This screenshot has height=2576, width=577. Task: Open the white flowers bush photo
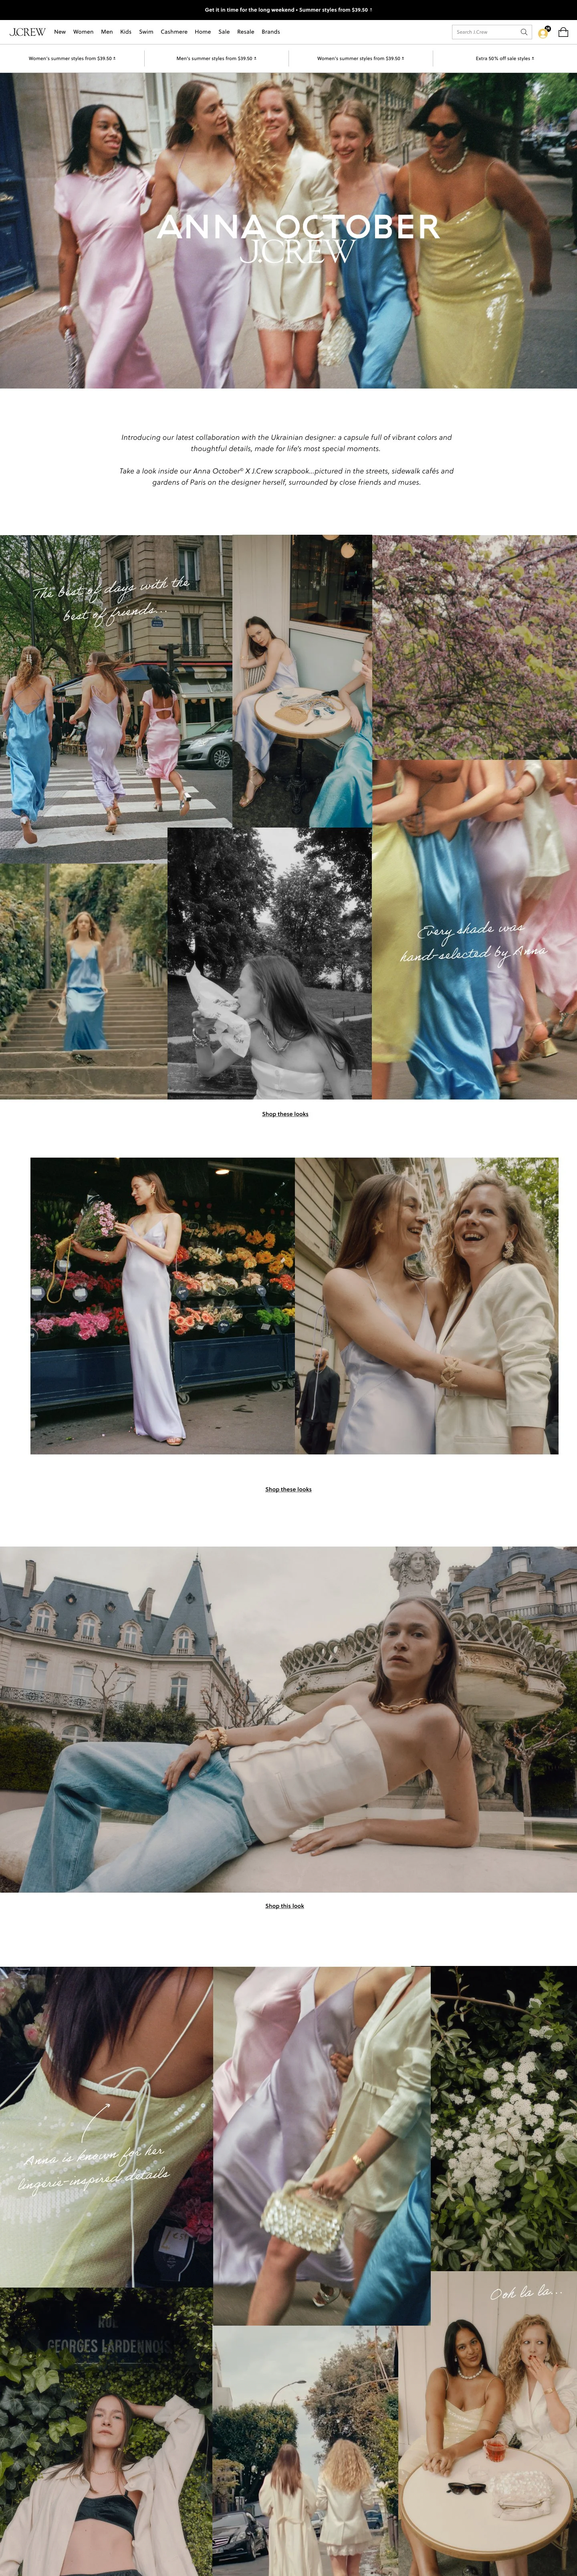tap(504, 2119)
